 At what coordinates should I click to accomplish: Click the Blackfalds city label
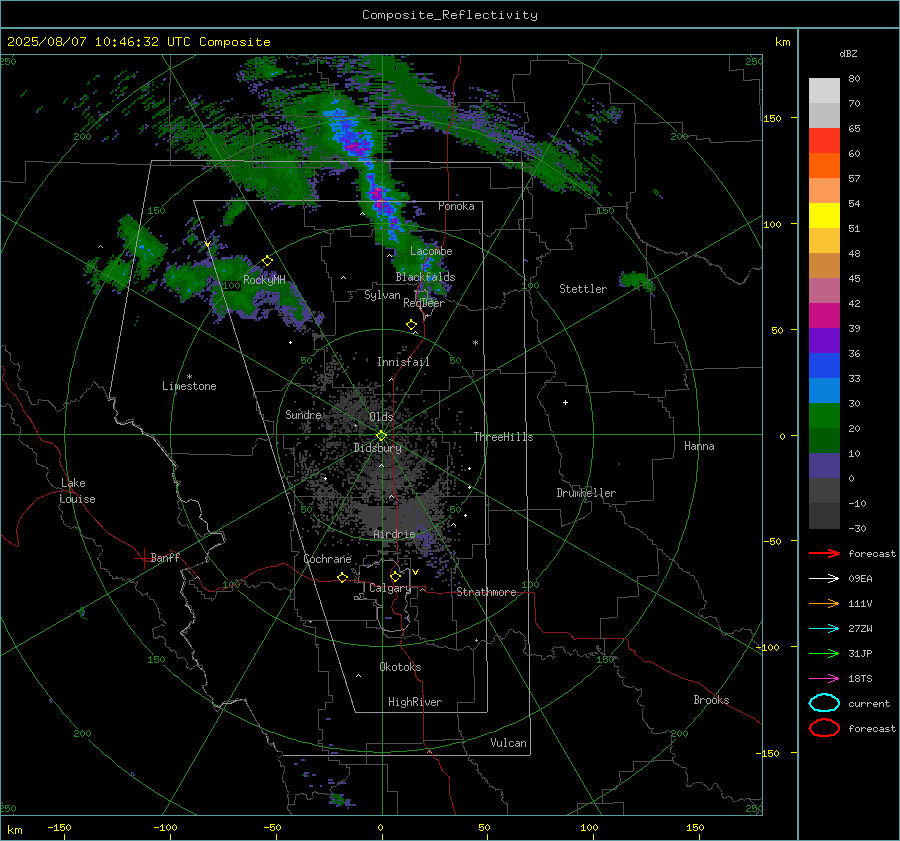pyautogui.click(x=425, y=277)
